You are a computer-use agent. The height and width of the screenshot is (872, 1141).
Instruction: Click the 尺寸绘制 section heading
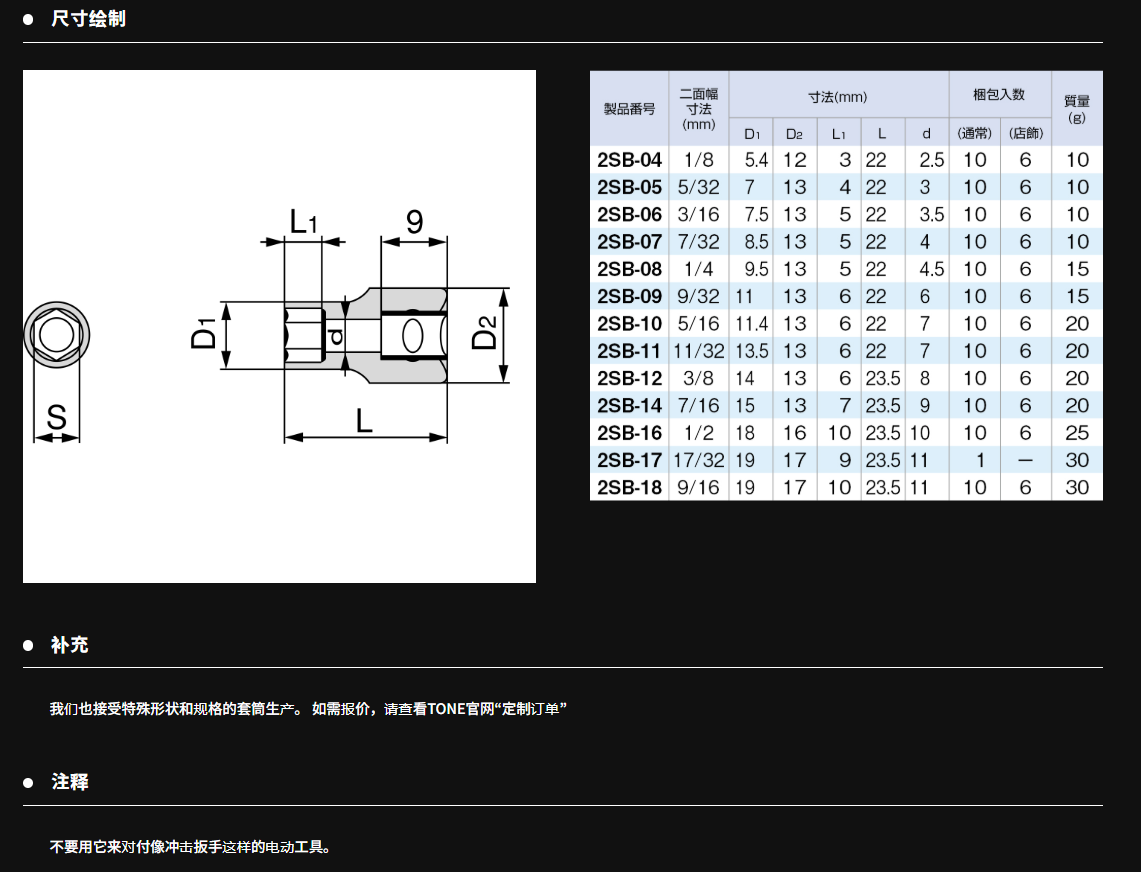click(88, 19)
